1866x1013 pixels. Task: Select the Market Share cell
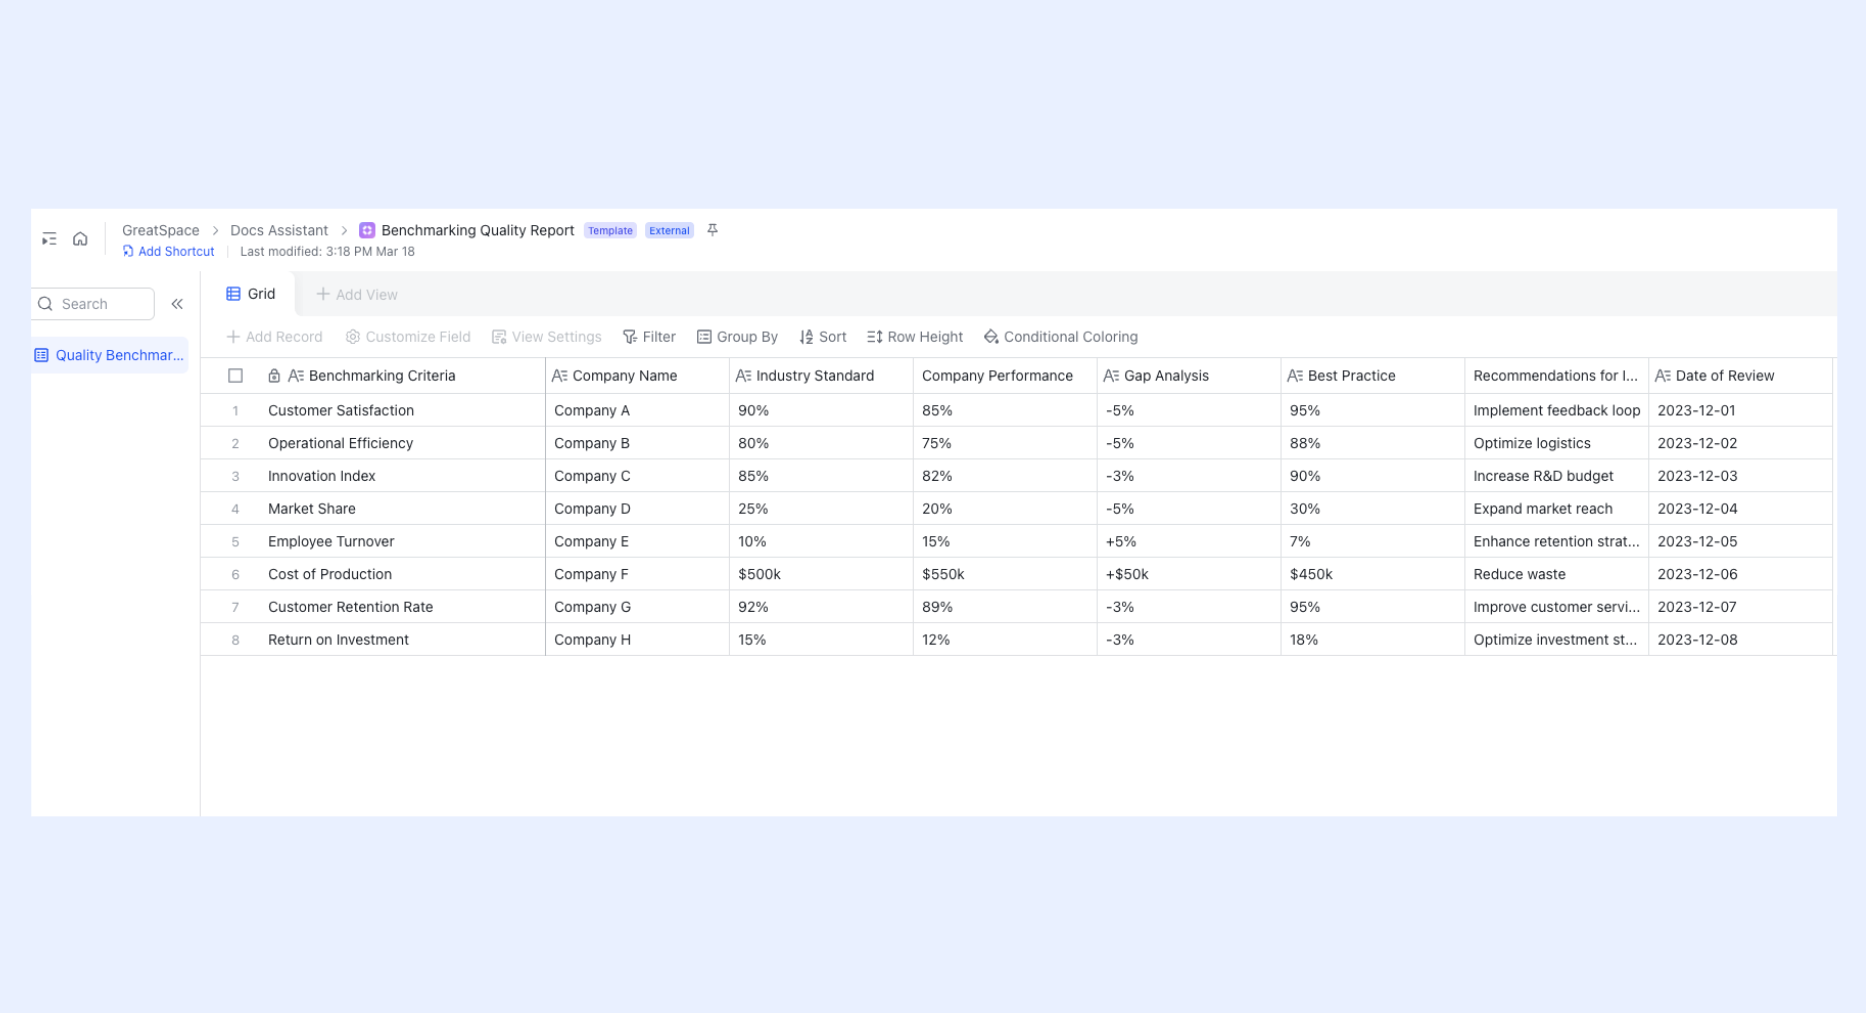click(402, 509)
